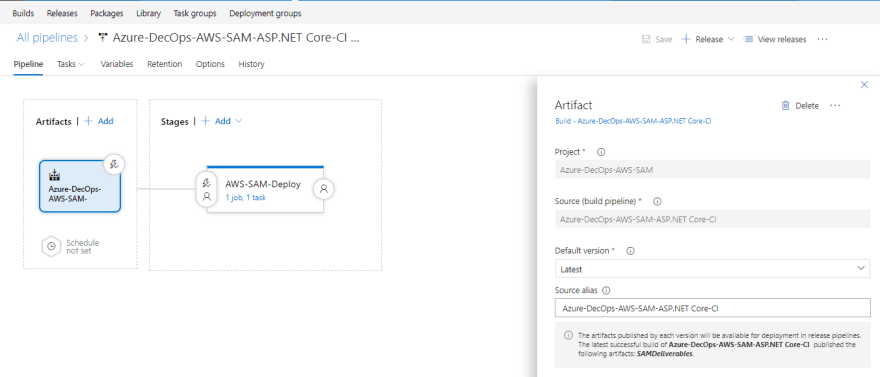Viewport: 880px width, 377px height.
Task: Click the Save disk icon
Action: click(647, 39)
